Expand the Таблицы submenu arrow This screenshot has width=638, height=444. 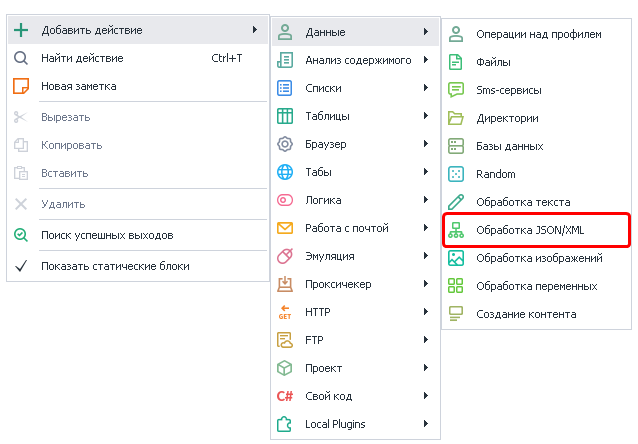click(x=426, y=116)
